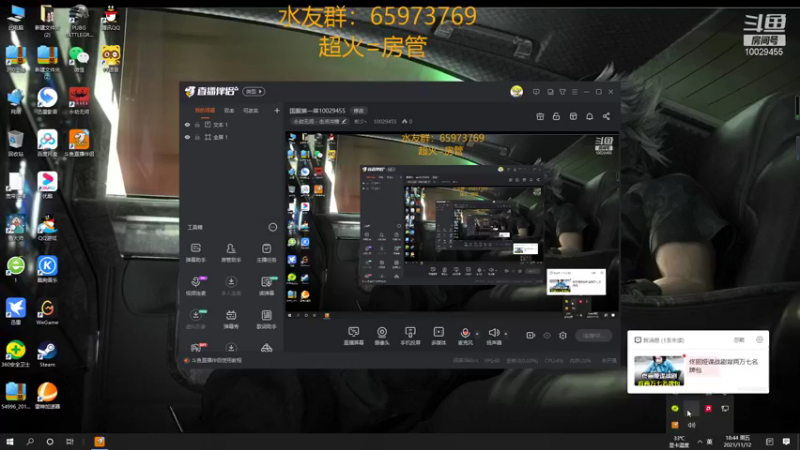
Task: Add 直播屏幕 screen capture source
Action: (x=353, y=336)
